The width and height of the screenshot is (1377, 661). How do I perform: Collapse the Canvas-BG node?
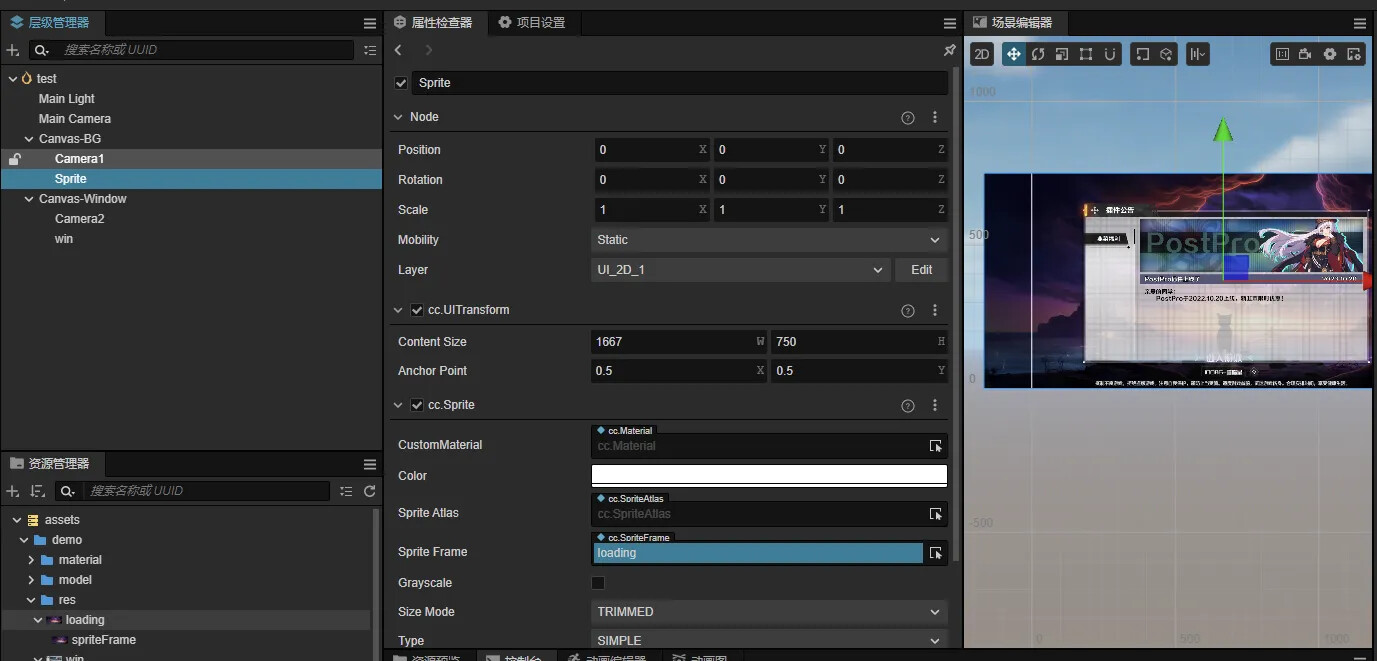point(30,139)
